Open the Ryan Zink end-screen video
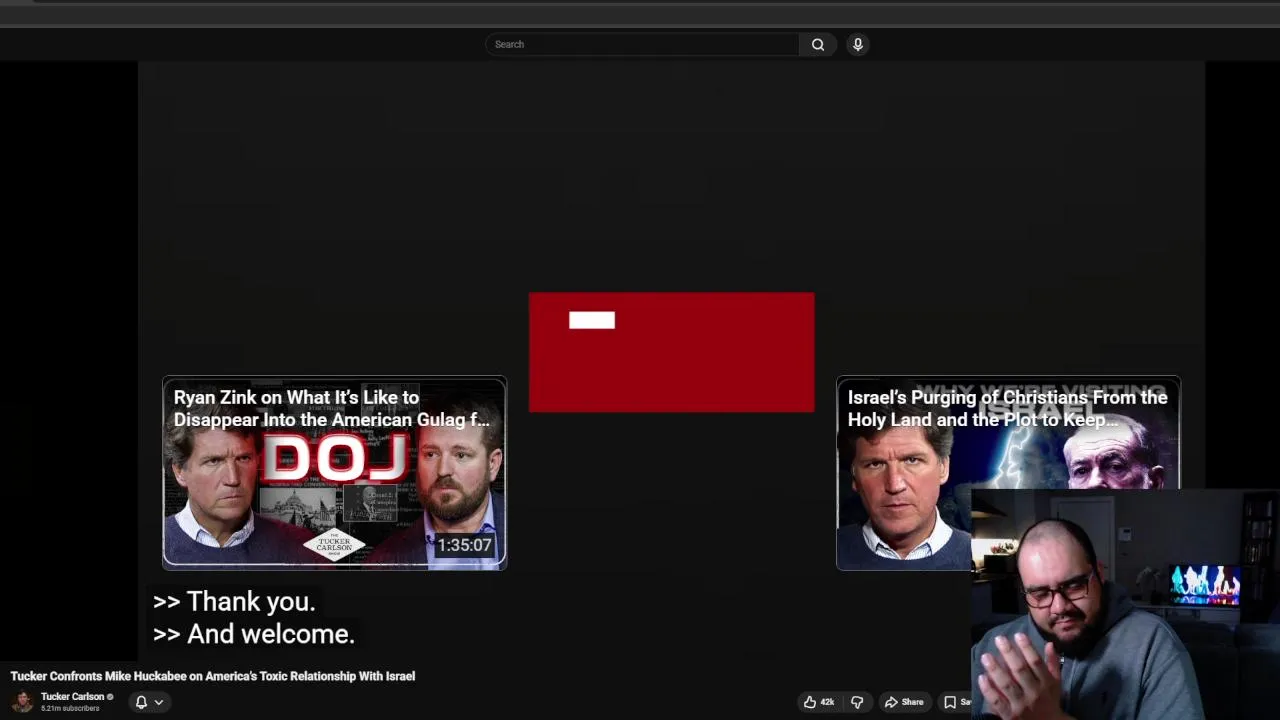The image size is (1280, 720). coord(335,473)
